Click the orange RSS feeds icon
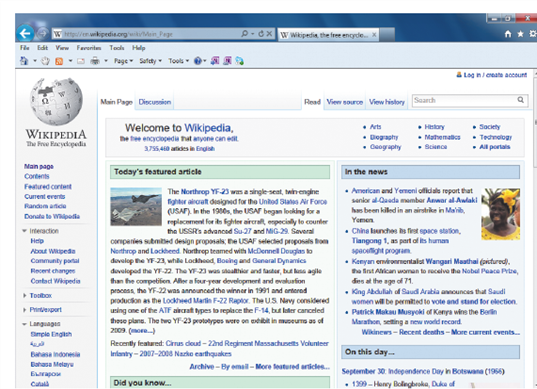 (x=59, y=61)
